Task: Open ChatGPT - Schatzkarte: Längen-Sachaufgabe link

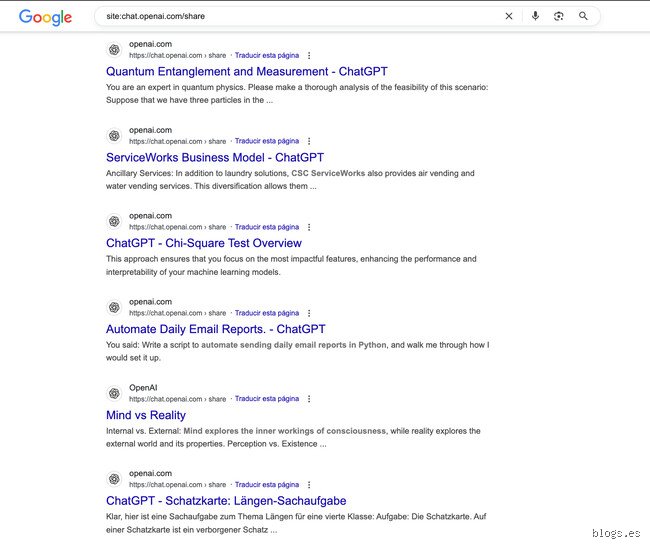Action: click(226, 501)
